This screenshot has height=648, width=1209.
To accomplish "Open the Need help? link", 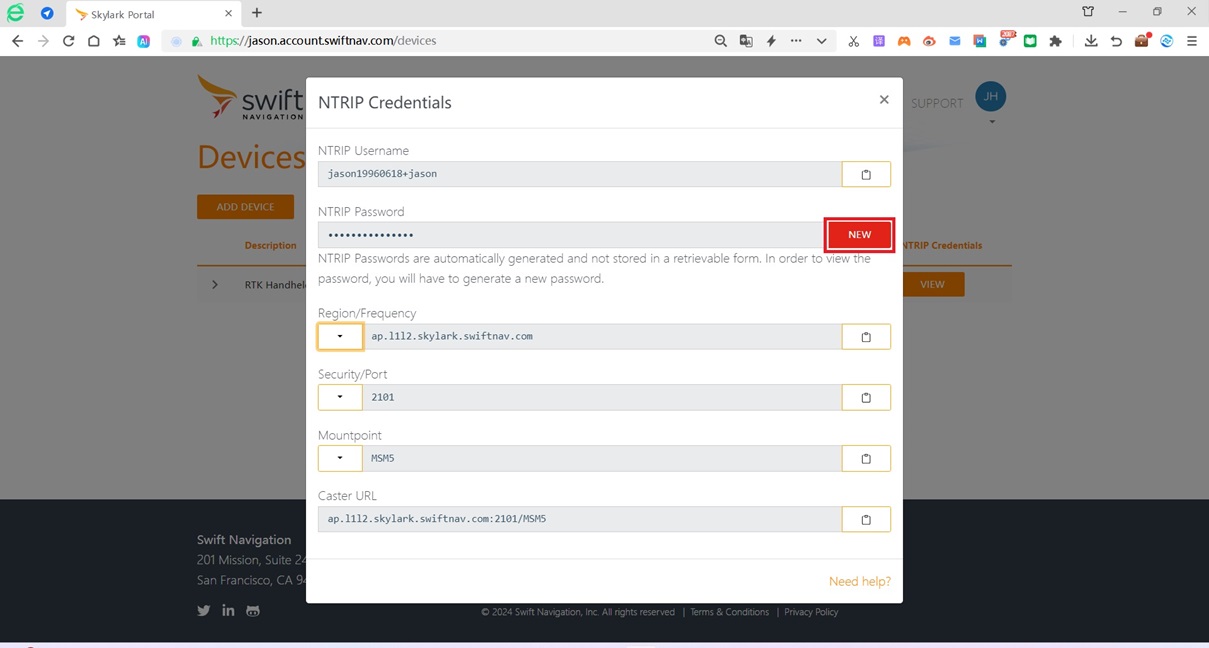I will 859,581.
